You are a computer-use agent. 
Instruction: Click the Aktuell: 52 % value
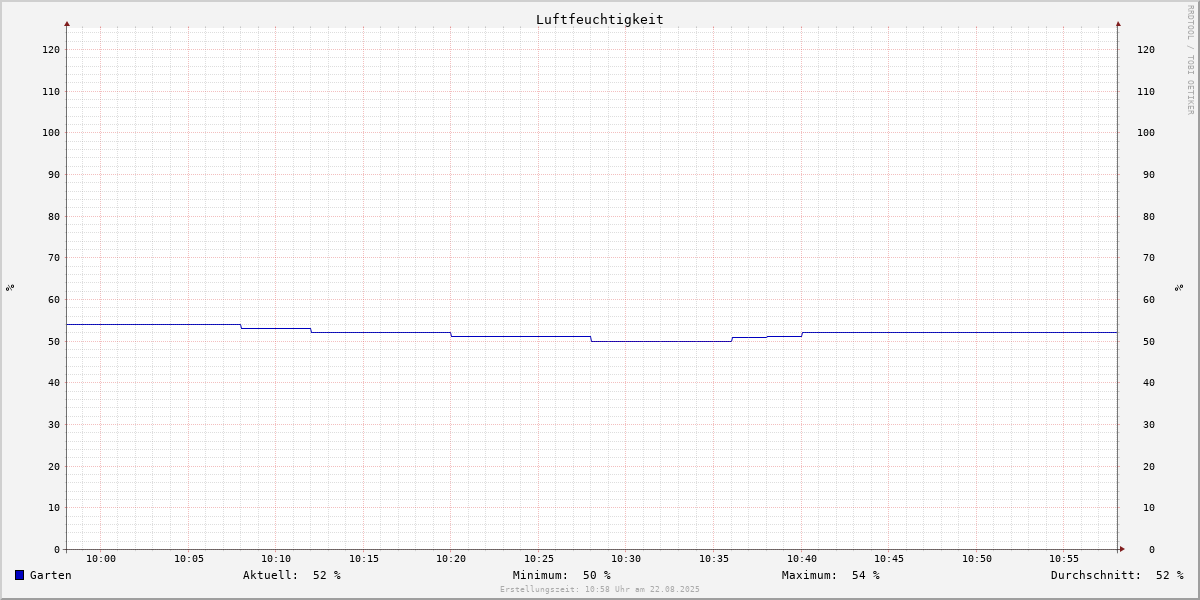[292, 575]
